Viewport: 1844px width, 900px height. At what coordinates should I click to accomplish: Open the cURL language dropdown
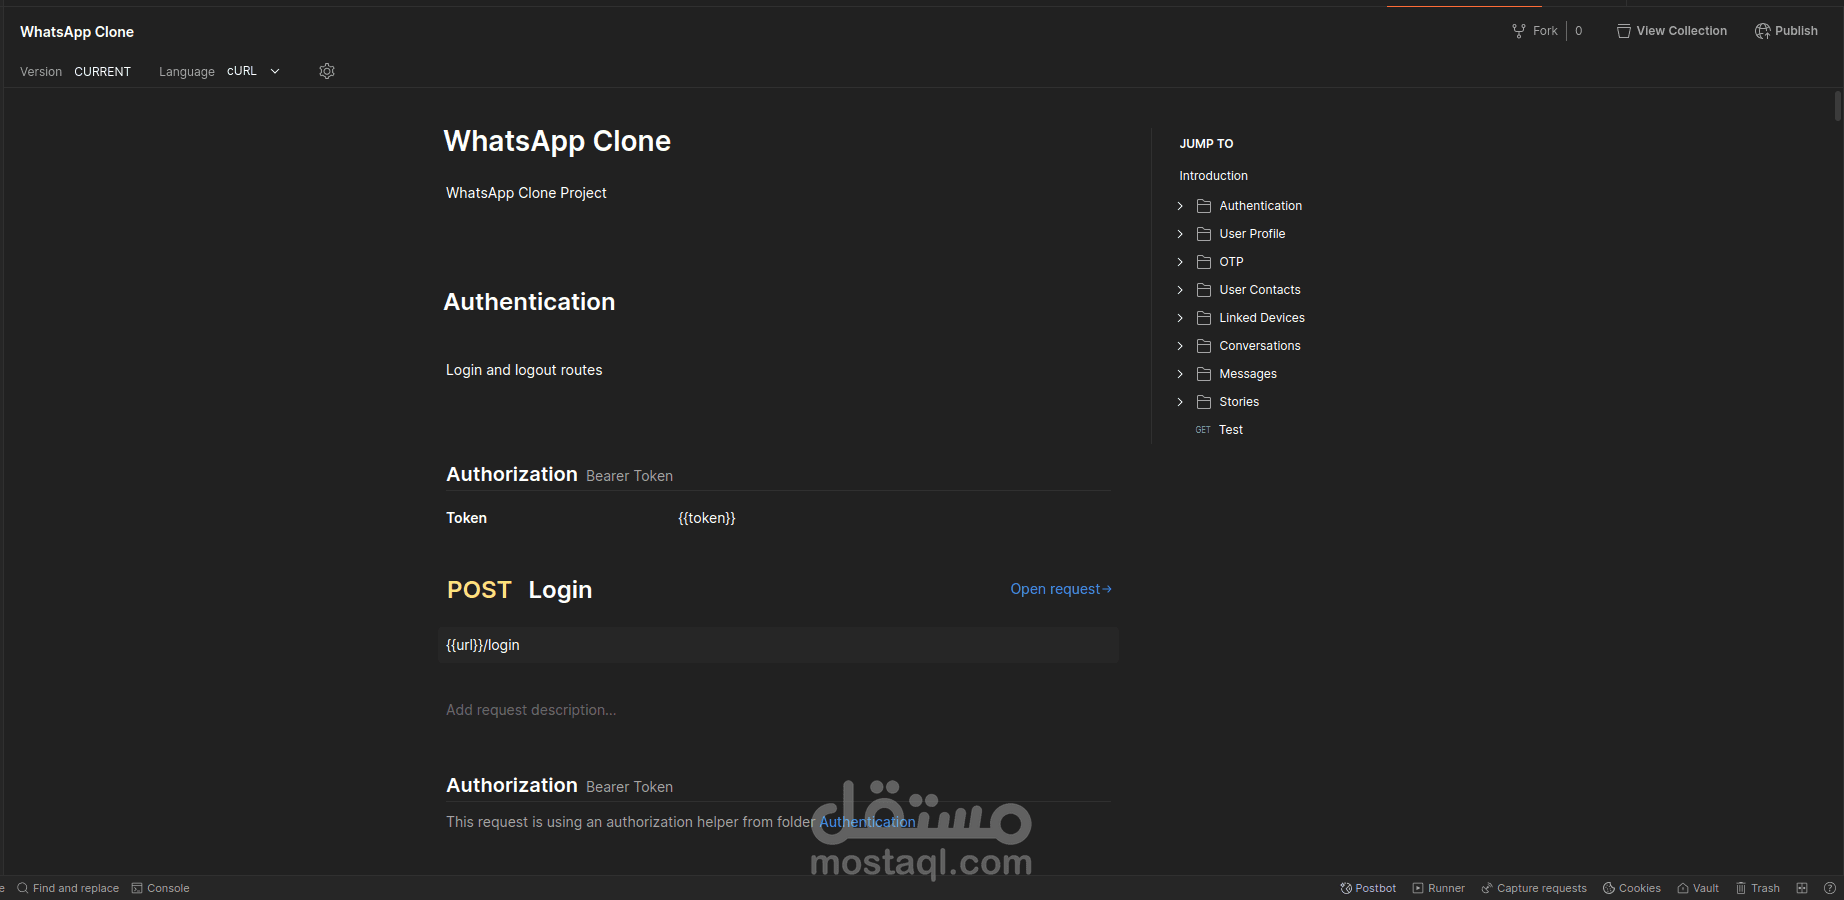[254, 71]
